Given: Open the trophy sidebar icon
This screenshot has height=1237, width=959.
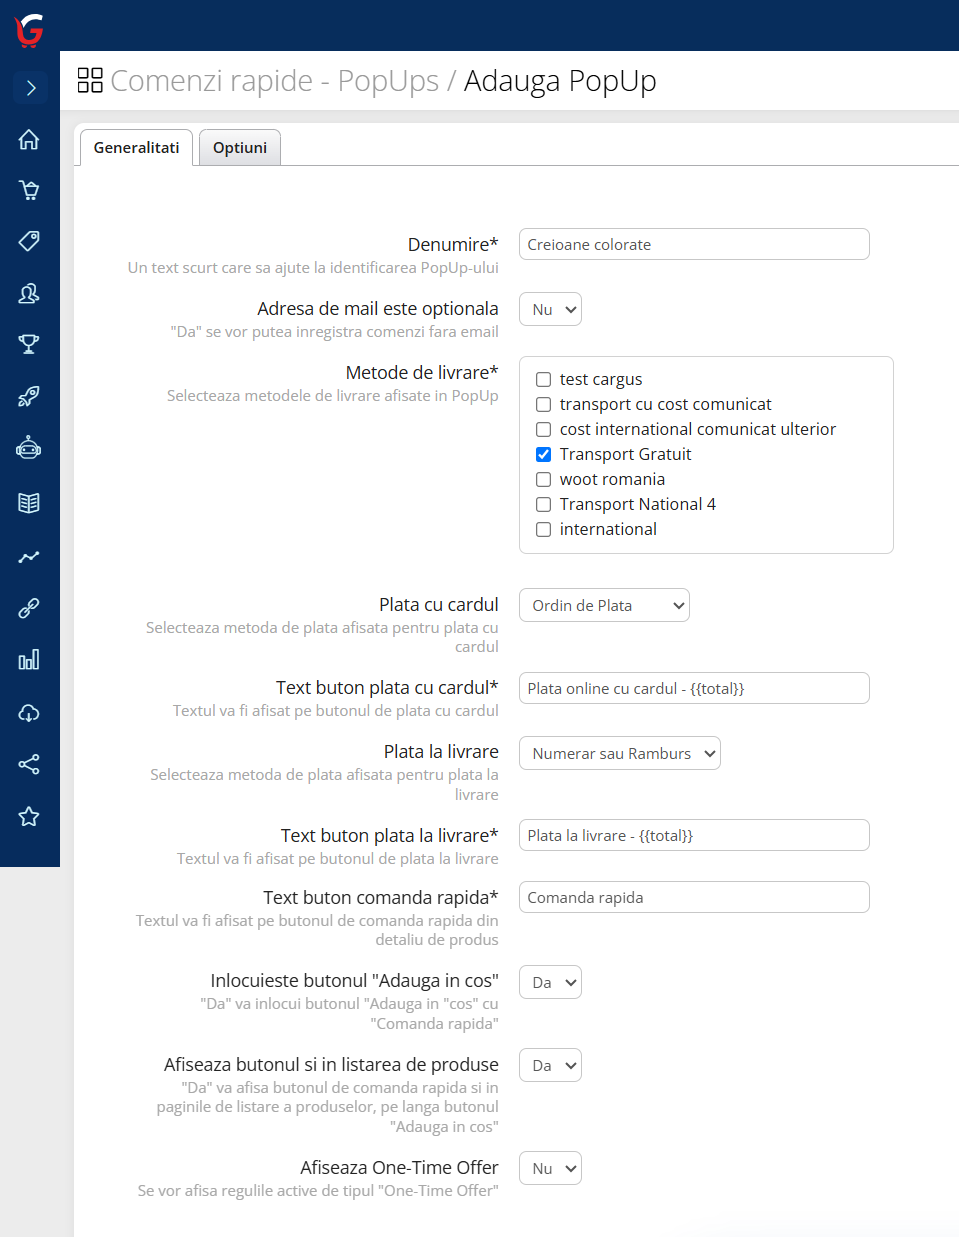Looking at the screenshot, I should (x=29, y=344).
